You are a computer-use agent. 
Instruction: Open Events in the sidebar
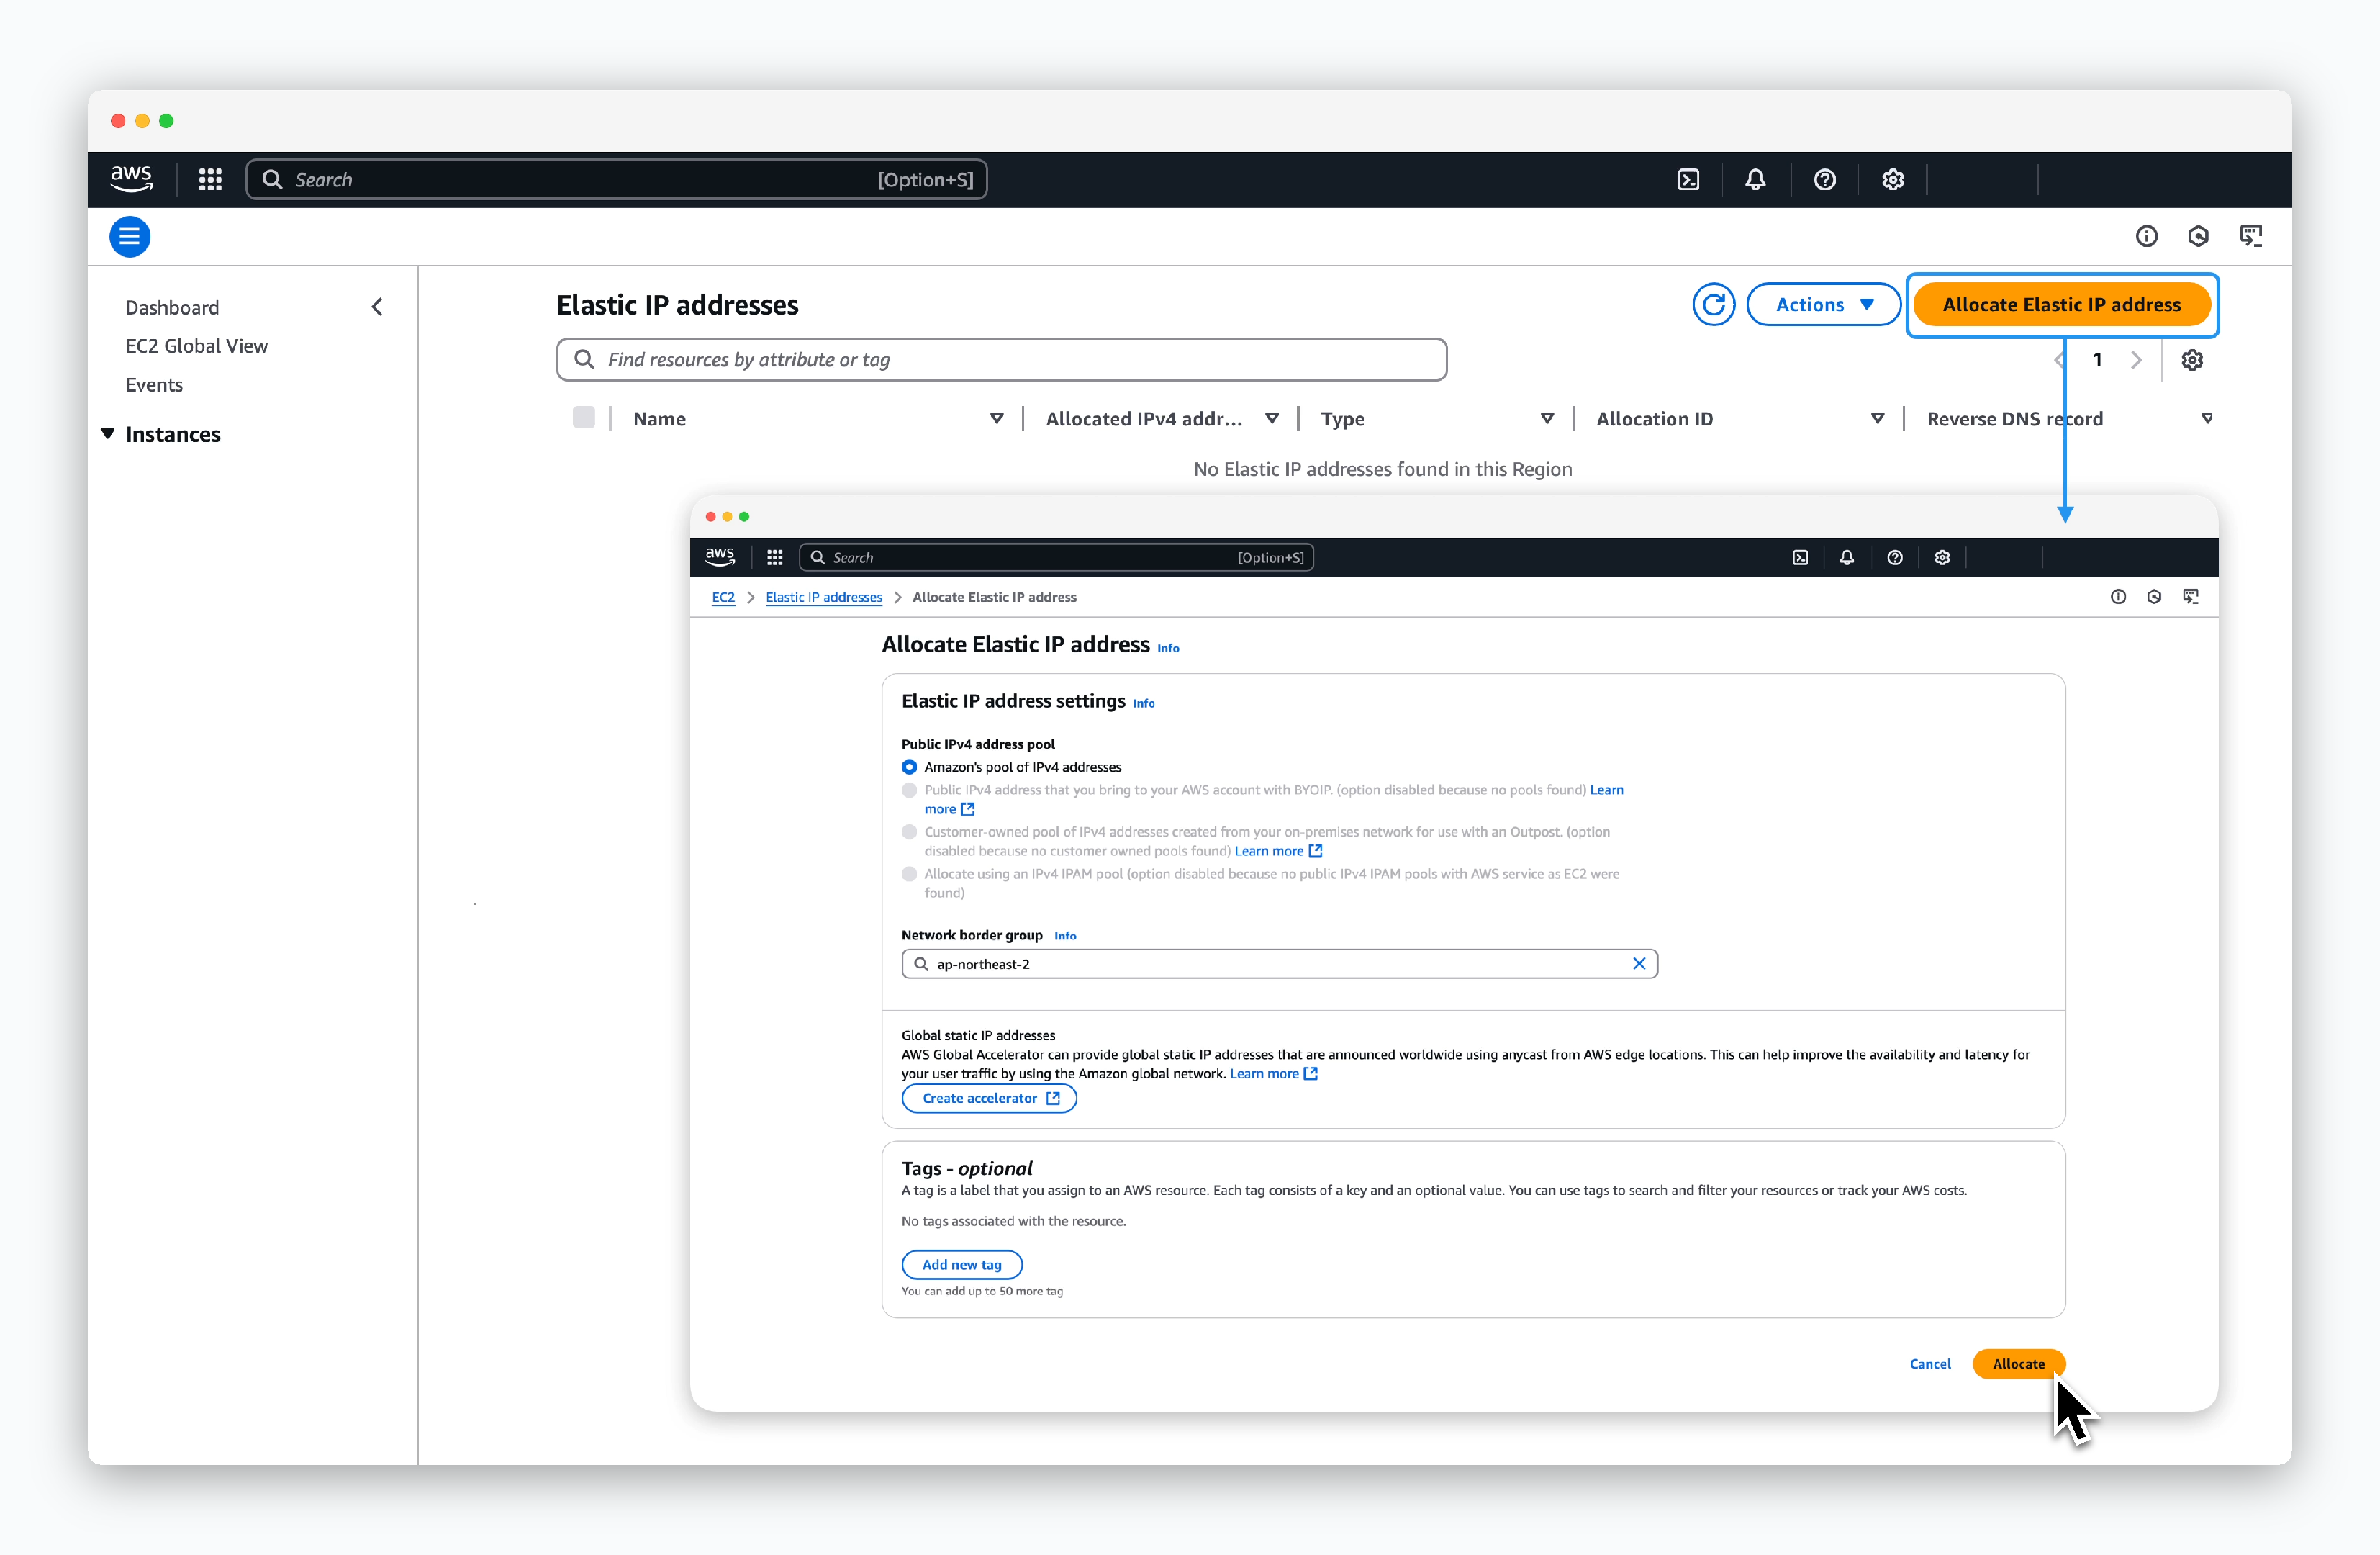(x=154, y=385)
